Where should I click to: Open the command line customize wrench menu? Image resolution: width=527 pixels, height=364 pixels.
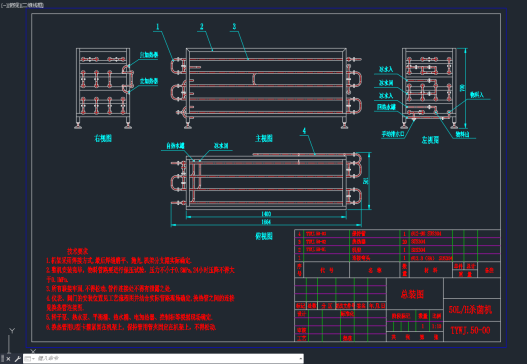click(x=18, y=359)
